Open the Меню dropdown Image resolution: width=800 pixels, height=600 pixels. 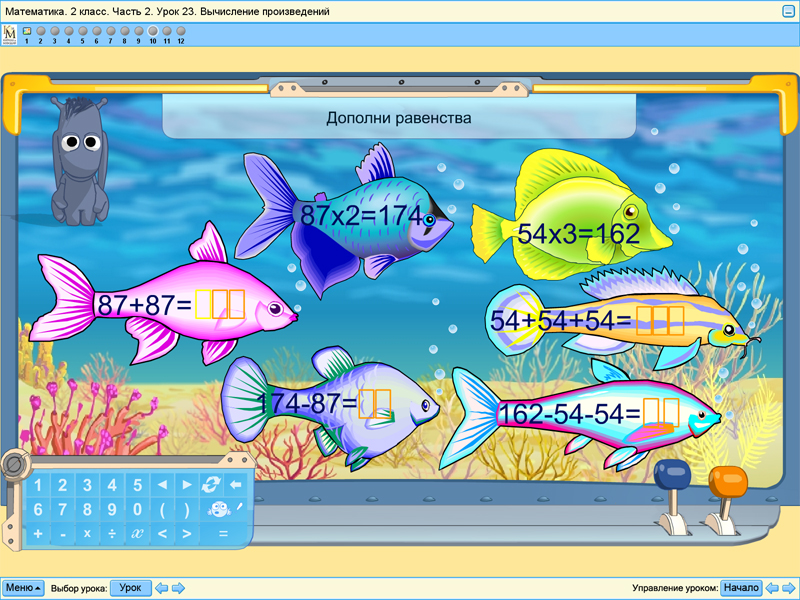[x=23, y=588]
